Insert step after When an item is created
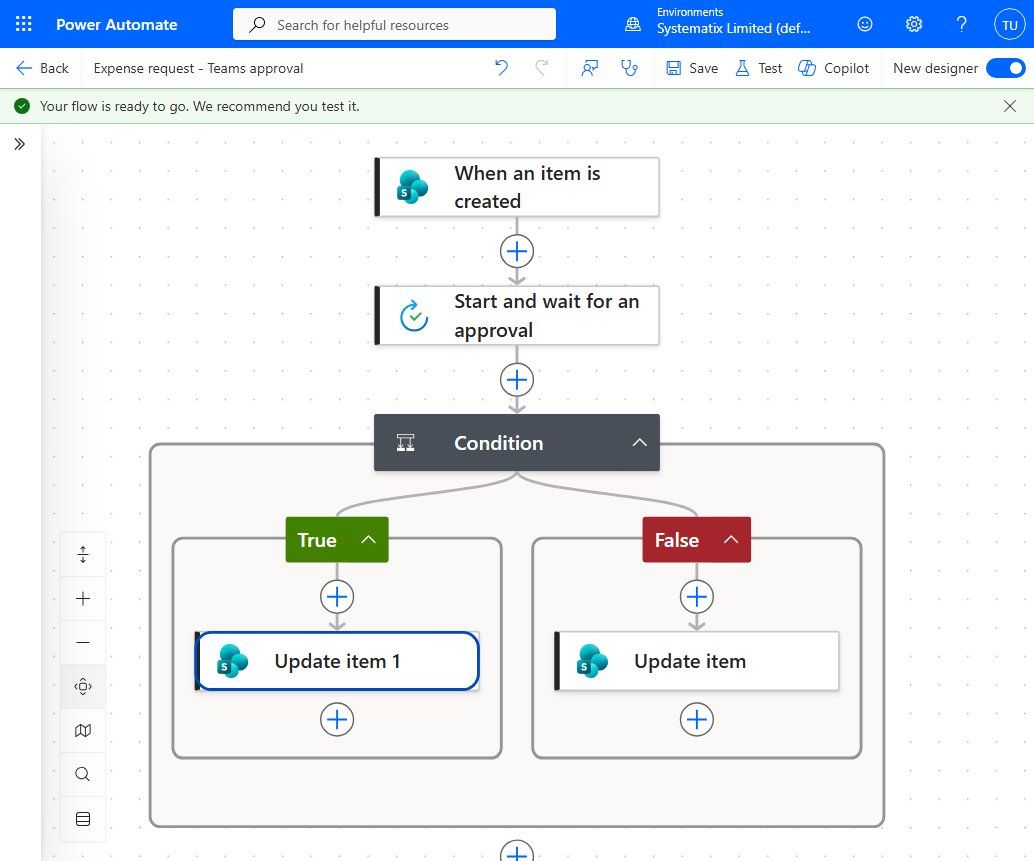The height and width of the screenshot is (861, 1034). 517,251
